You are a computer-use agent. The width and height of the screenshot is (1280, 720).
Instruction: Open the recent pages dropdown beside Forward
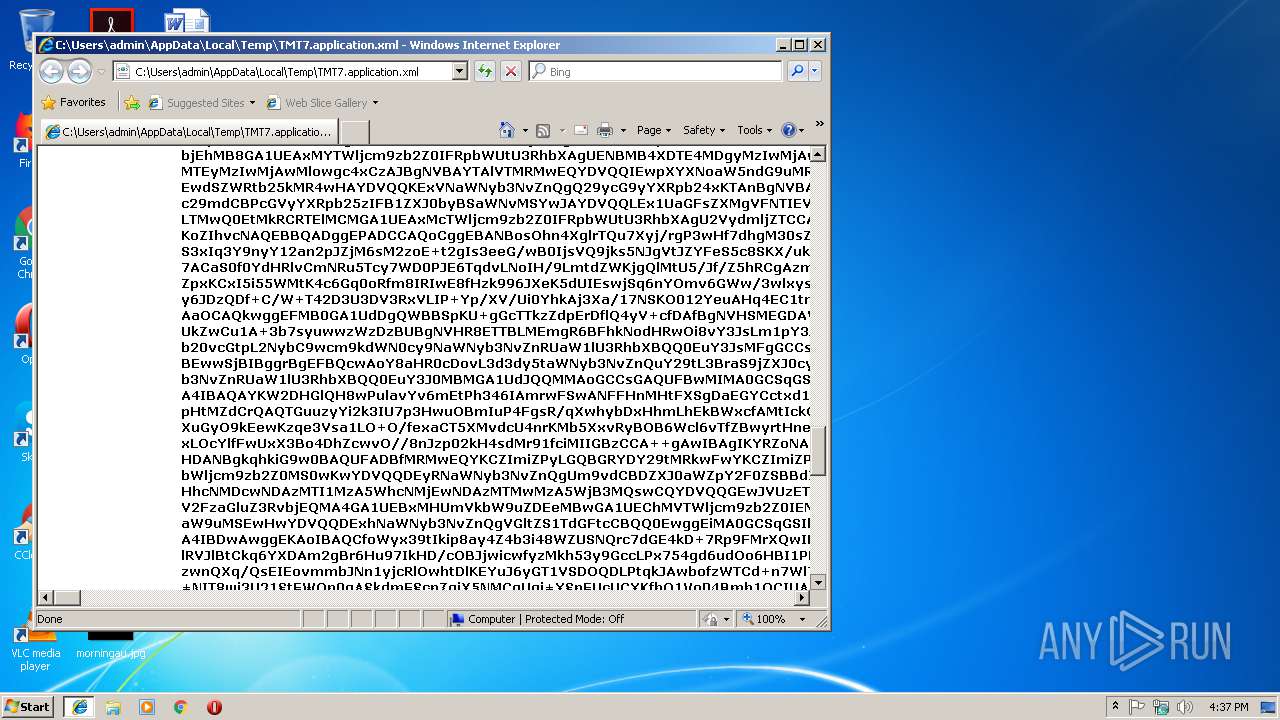pyautogui.click(x=101, y=72)
